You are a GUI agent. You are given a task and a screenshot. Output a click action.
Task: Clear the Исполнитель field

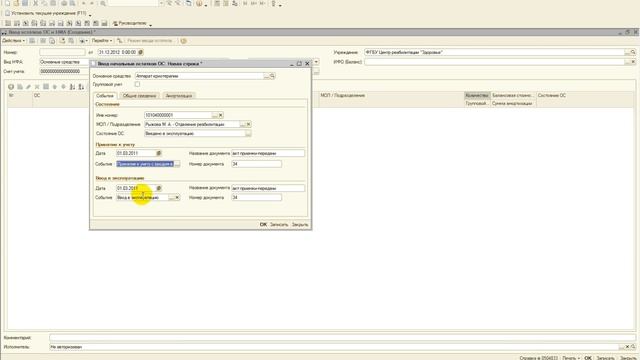click(x=627, y=347)
